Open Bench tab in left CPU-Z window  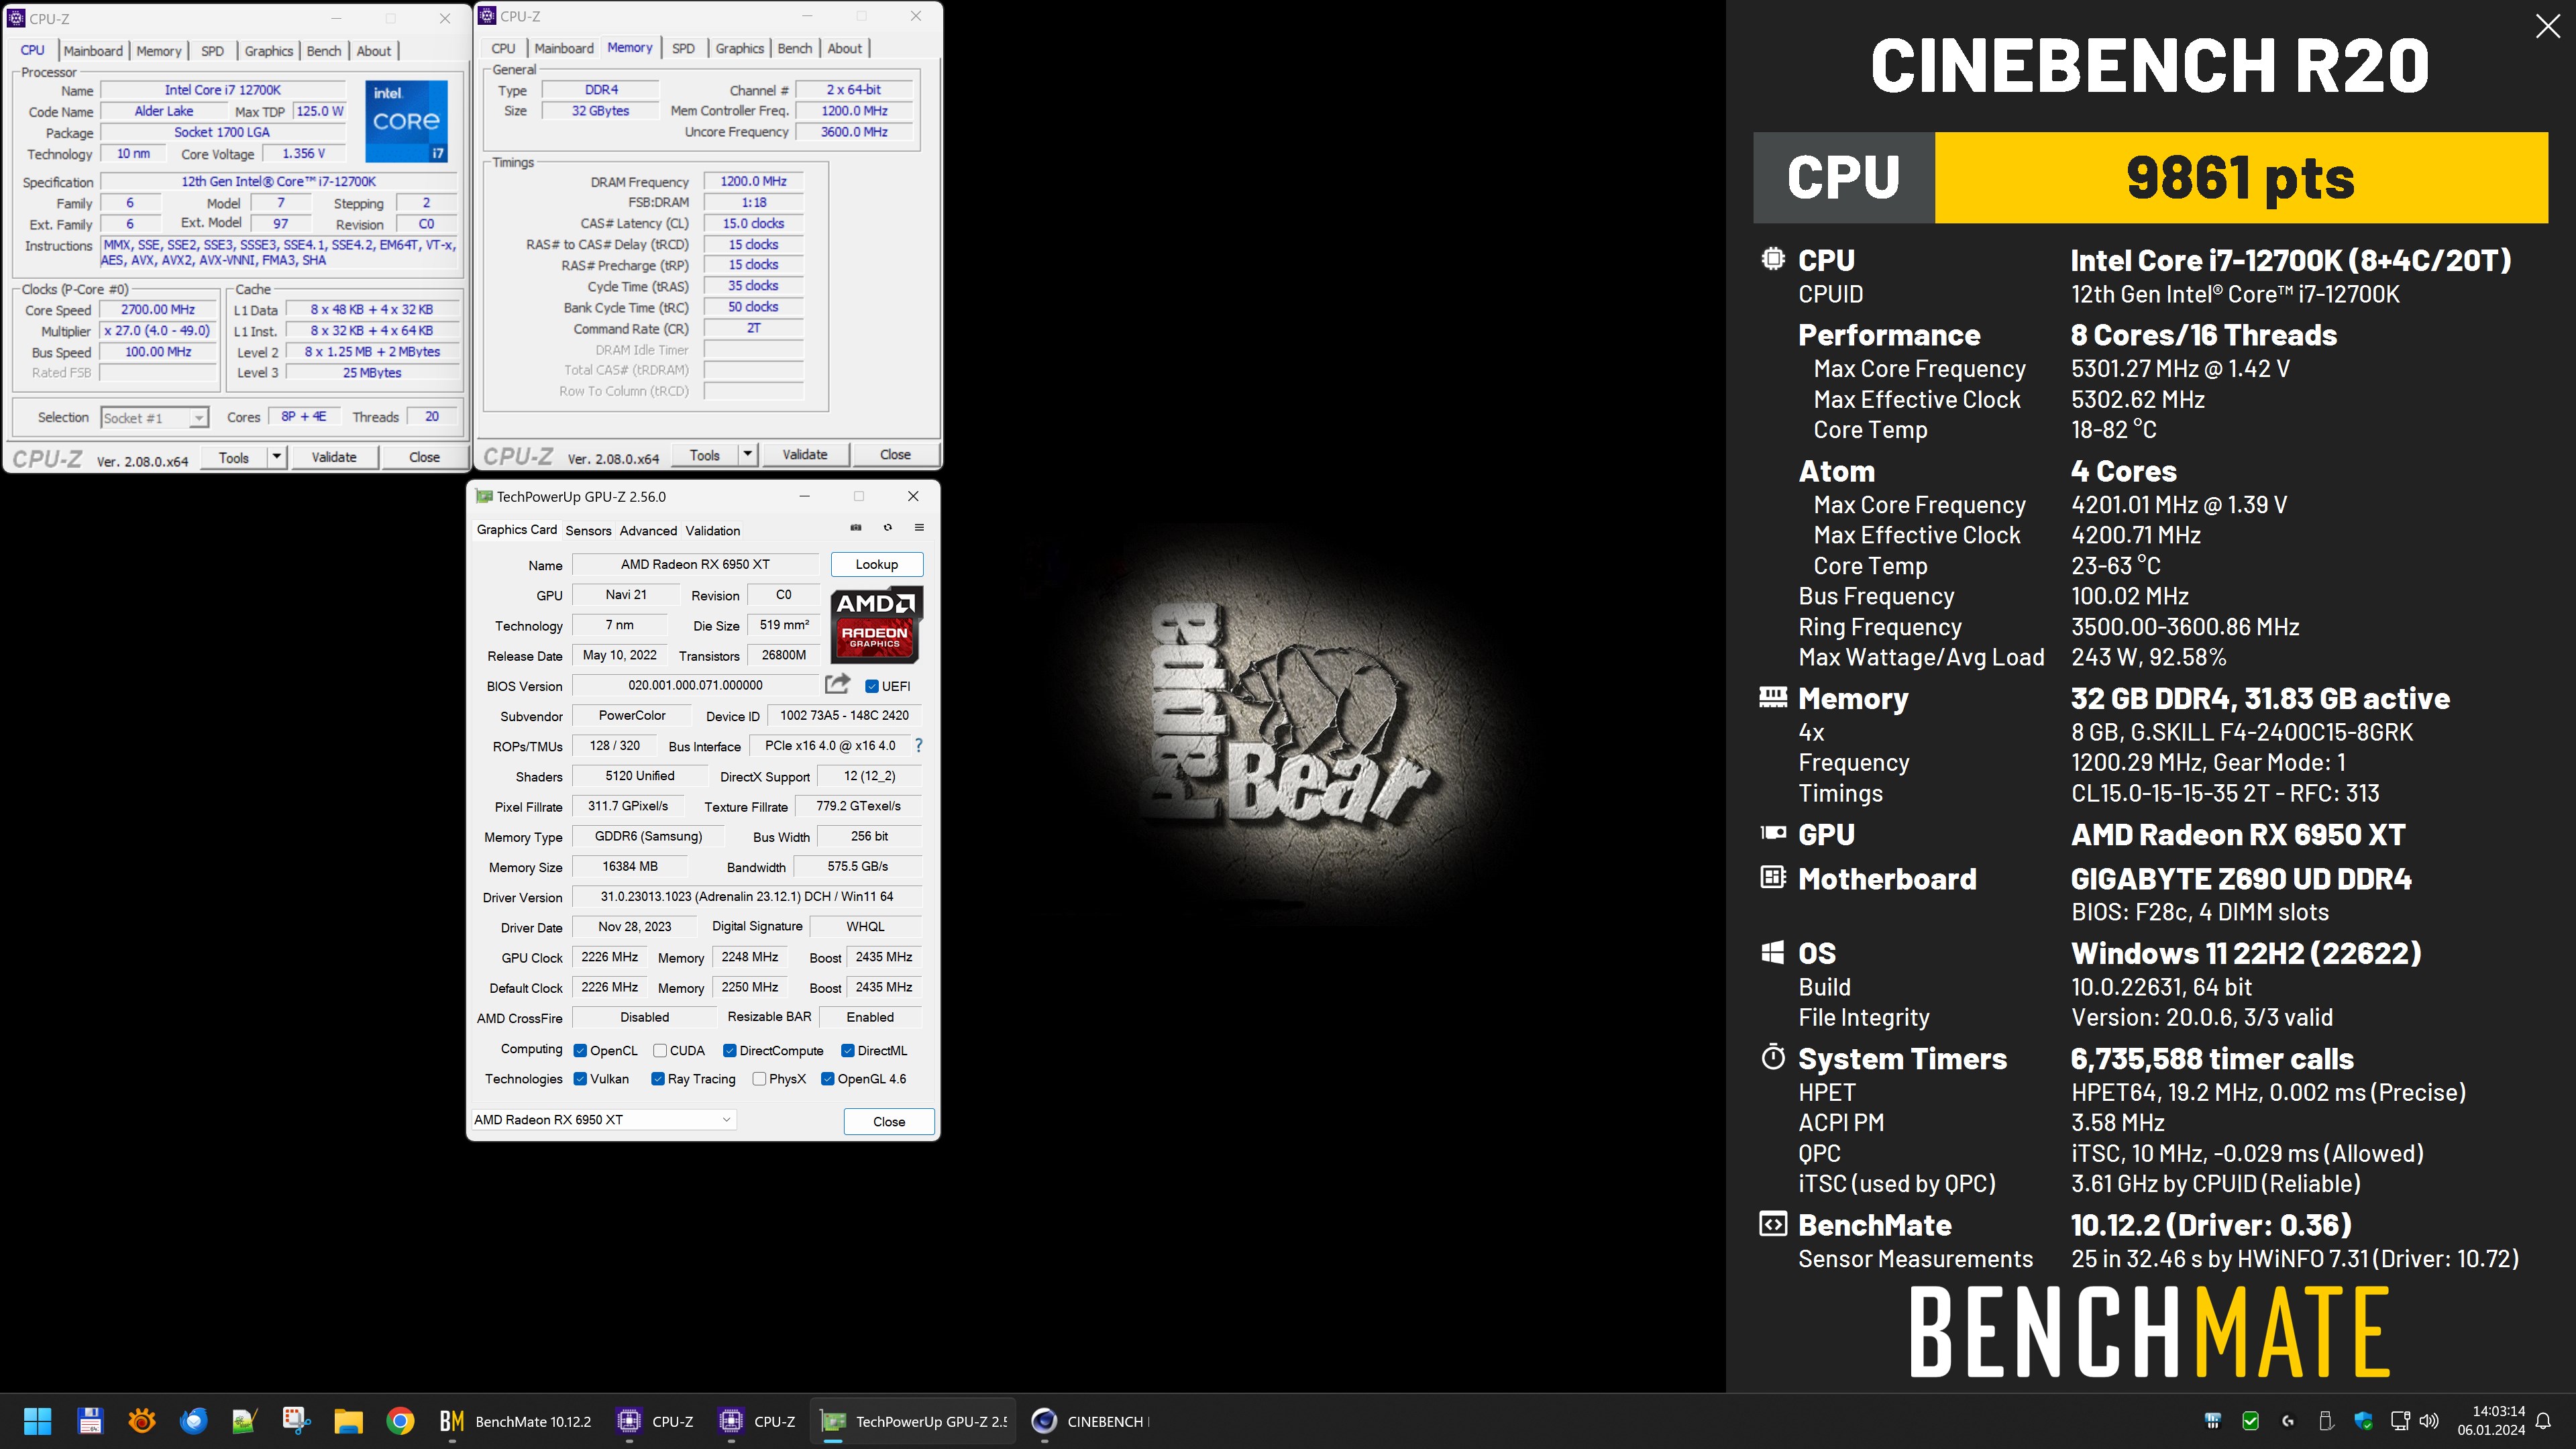[x=323, y=51]
